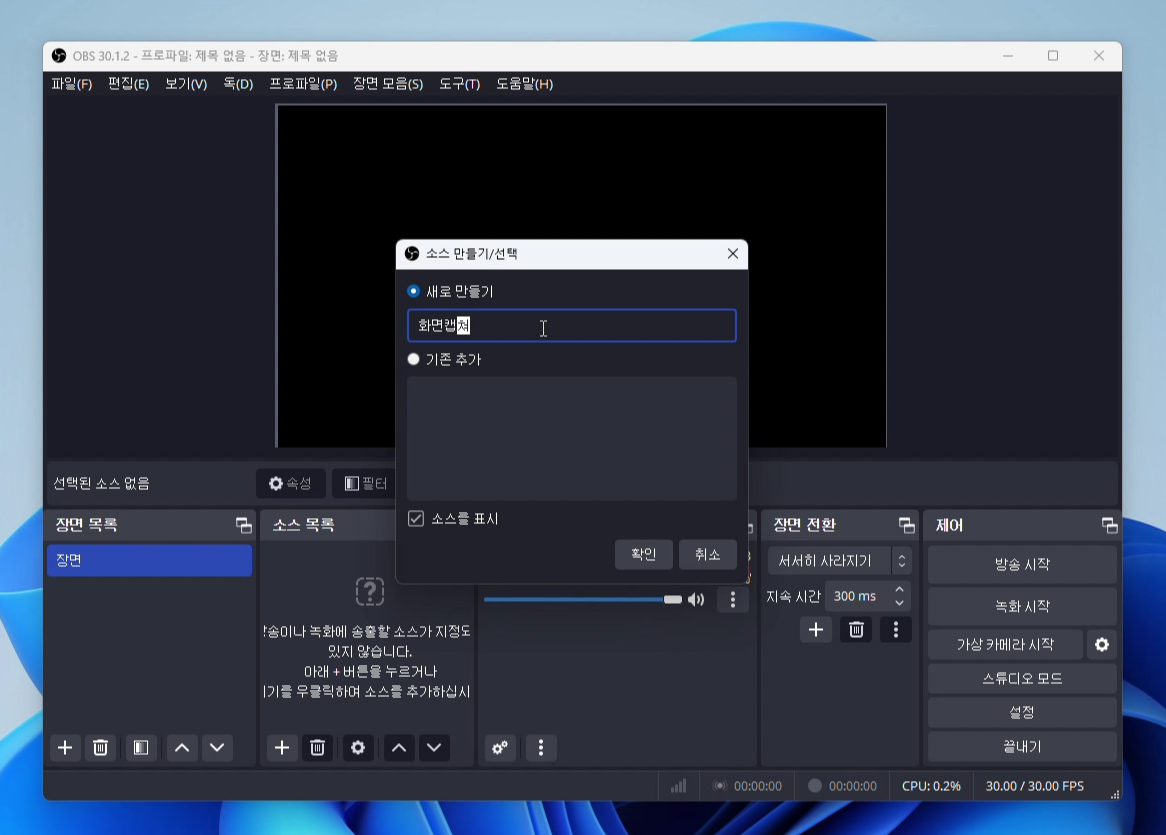The width and height of the screenshot is (1166, 835).
Task: Remove scene transition with trash icon
Action: click(856, 630)
